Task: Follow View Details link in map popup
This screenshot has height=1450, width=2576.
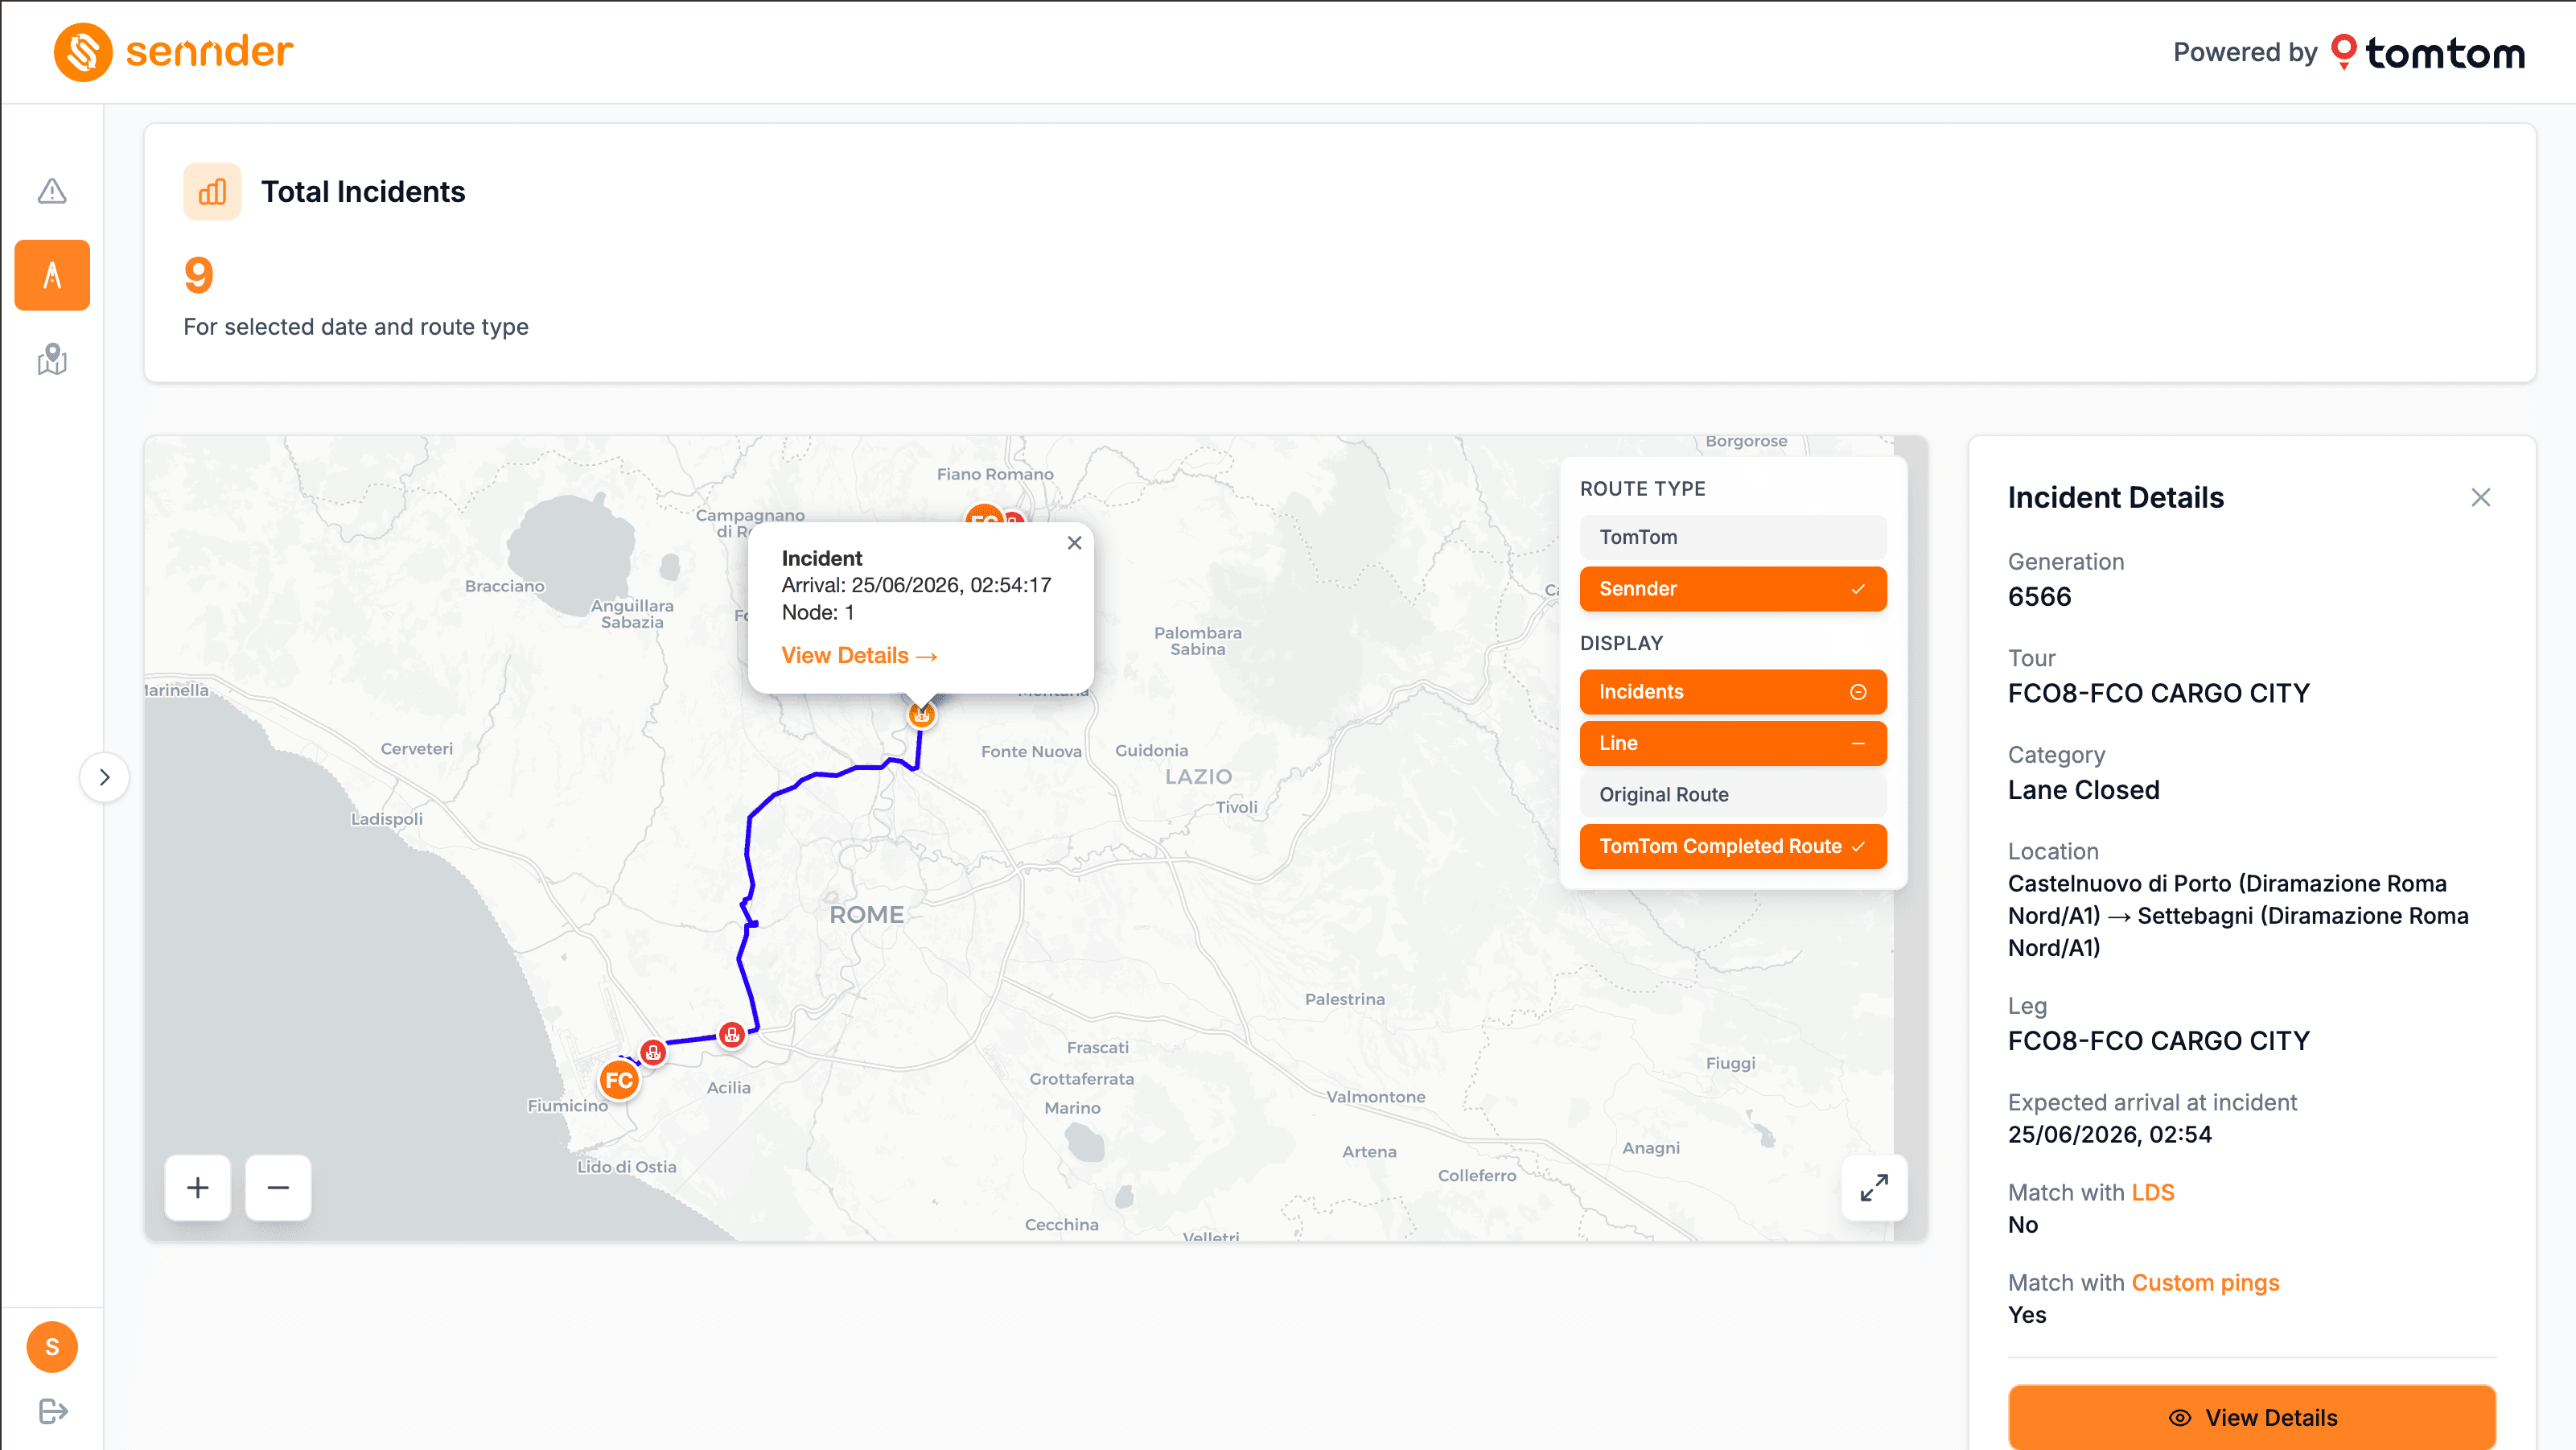Action: 859,656
